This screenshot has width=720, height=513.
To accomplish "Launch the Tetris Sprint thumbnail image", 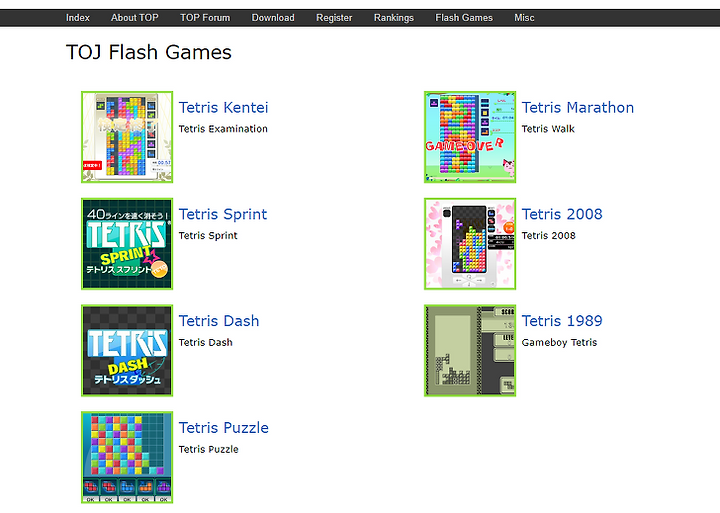I will 127,244.
